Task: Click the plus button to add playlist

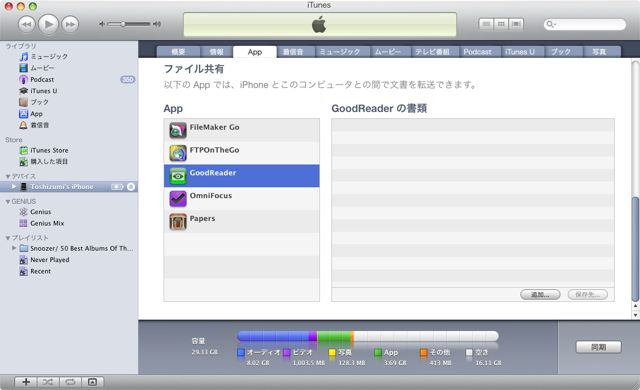Action: tap(26, 382)
